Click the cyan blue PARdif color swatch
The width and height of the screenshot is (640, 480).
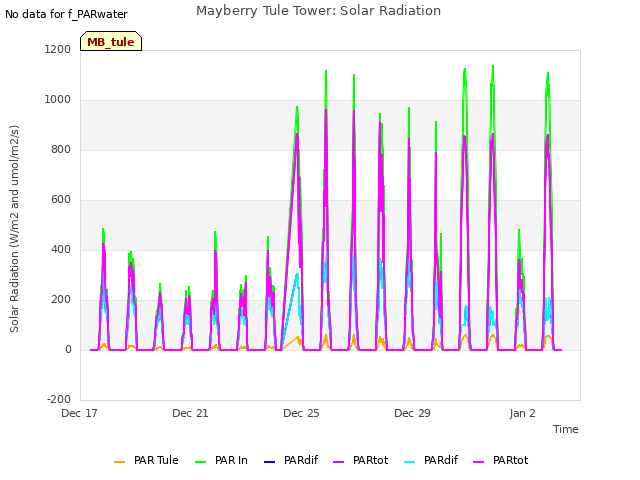410,462
